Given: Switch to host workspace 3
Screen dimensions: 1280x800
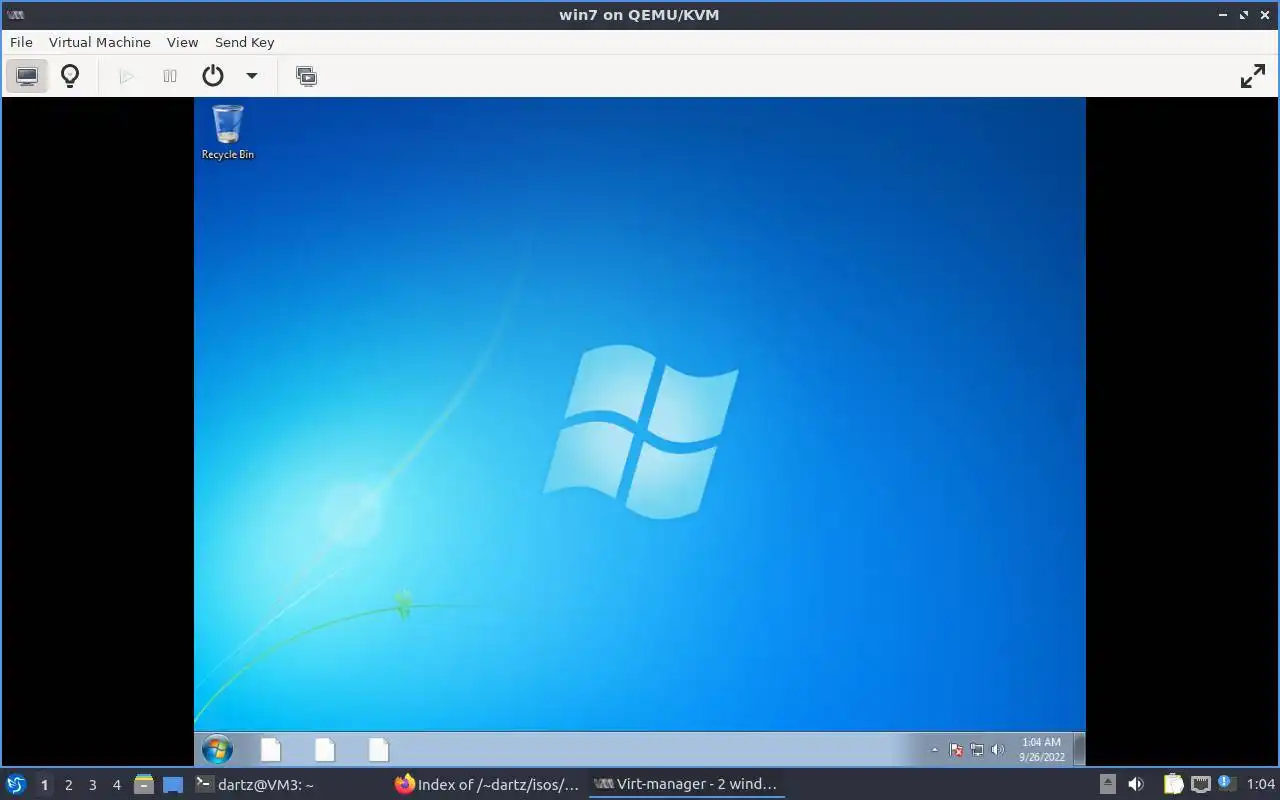Looking at the screenshot, I should [x=93, y=785].
